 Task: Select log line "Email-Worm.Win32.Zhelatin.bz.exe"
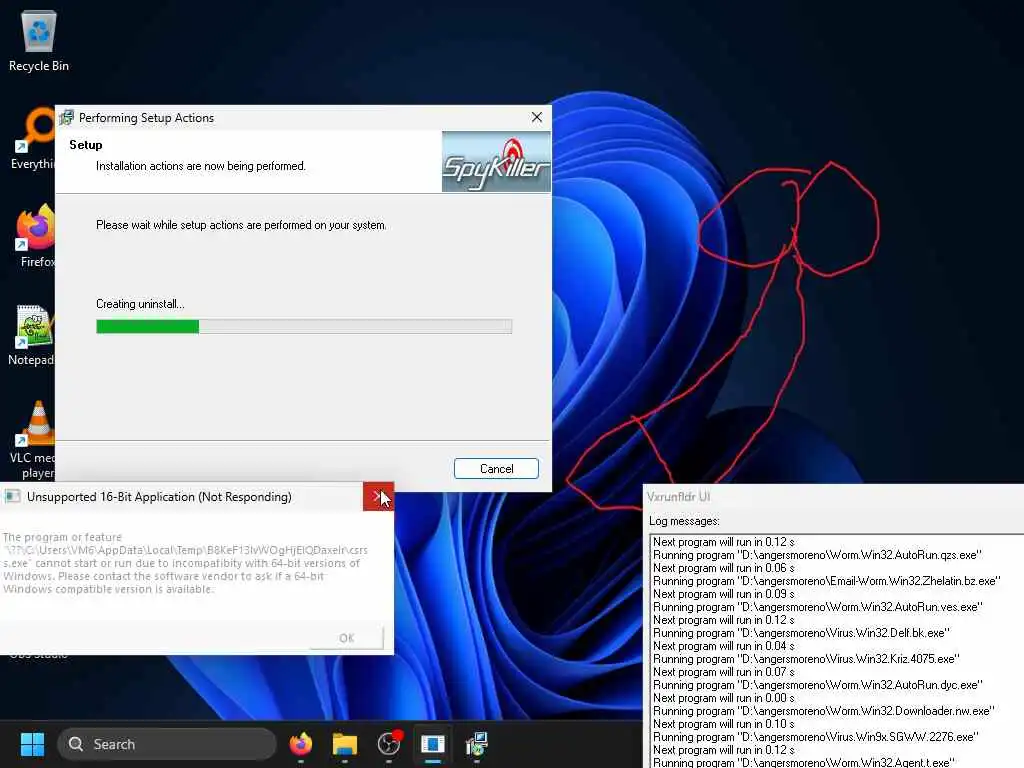pos(827,581)
